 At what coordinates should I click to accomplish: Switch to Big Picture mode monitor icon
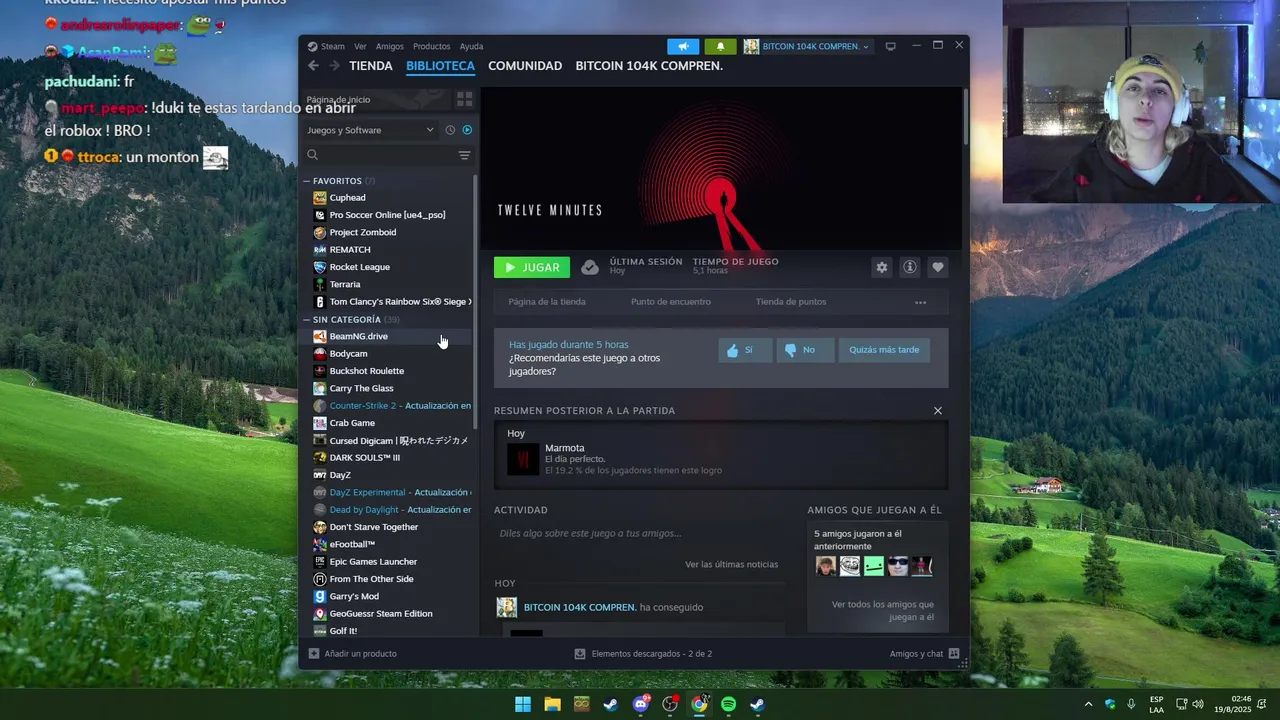pos(890,46)
